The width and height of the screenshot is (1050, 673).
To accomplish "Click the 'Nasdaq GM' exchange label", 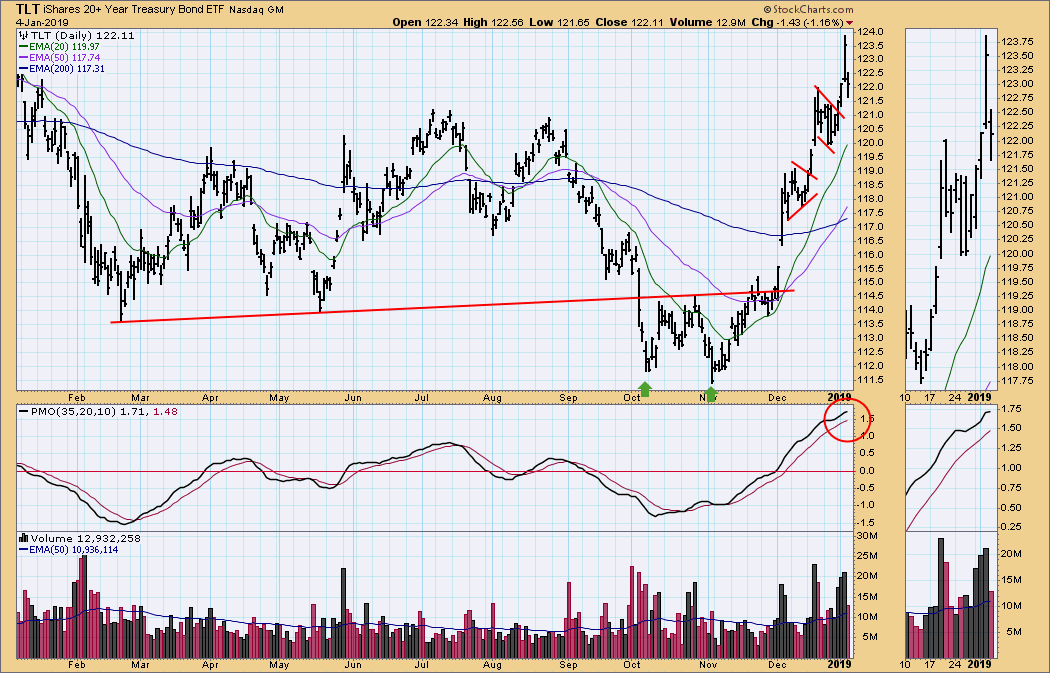I will click(256, 10).
